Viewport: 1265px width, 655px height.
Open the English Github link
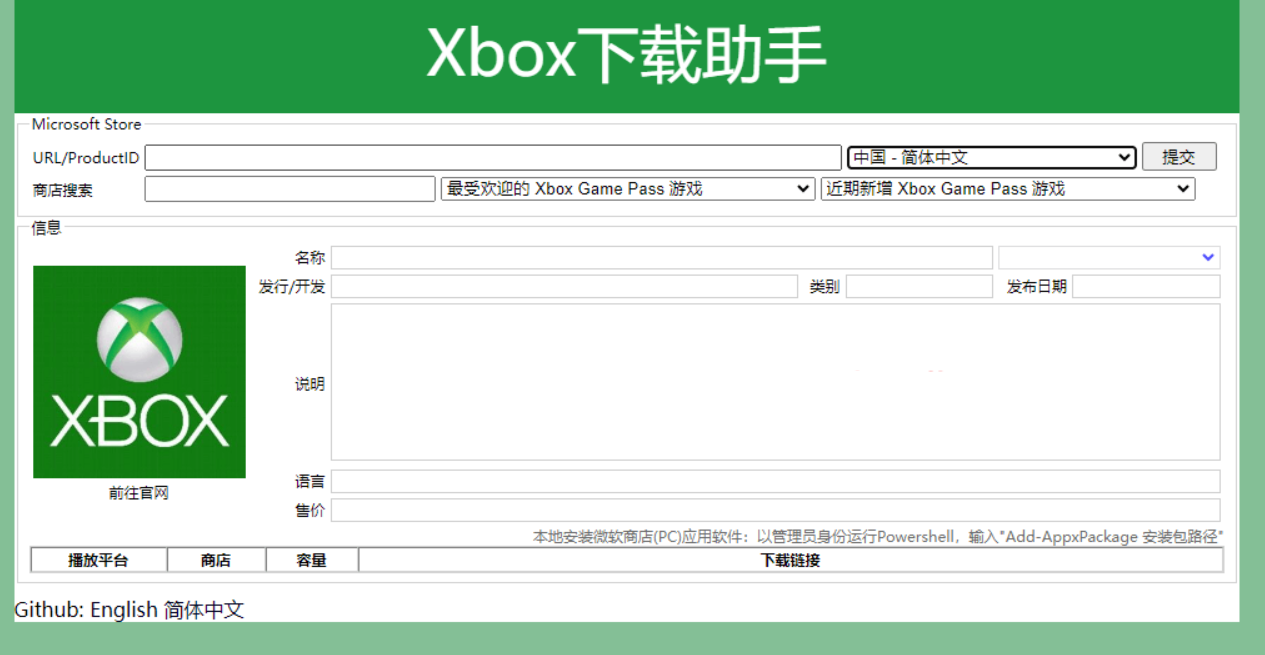point(124,610)
